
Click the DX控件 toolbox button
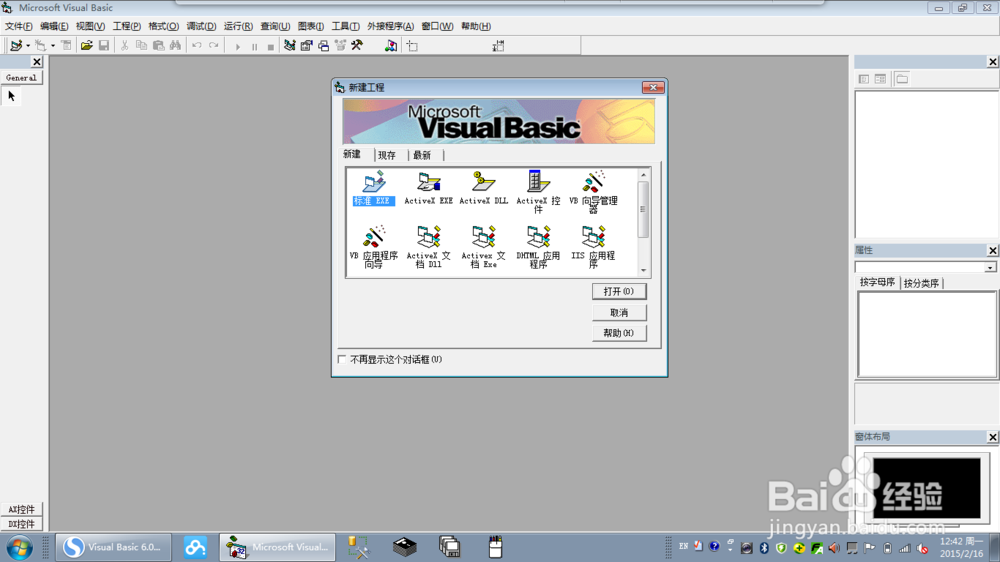click(x=21, y=524)
